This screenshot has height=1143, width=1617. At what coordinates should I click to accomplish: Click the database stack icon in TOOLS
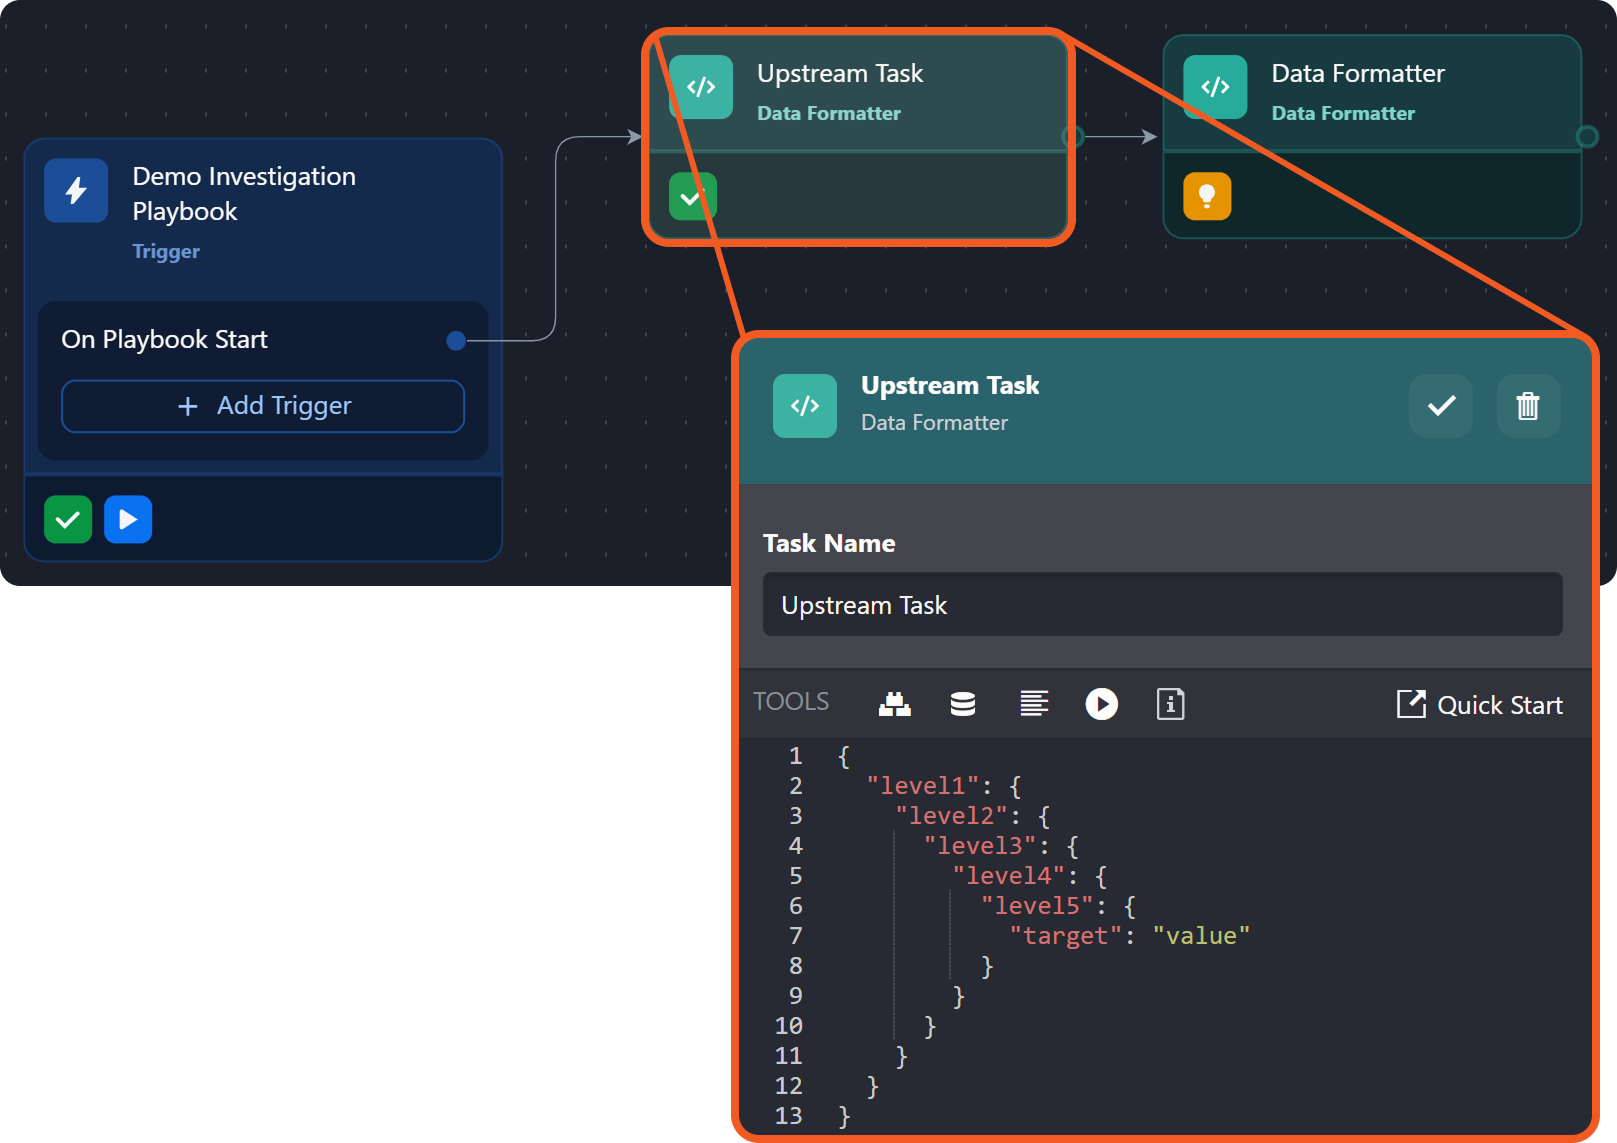click(x=962, y=704)
